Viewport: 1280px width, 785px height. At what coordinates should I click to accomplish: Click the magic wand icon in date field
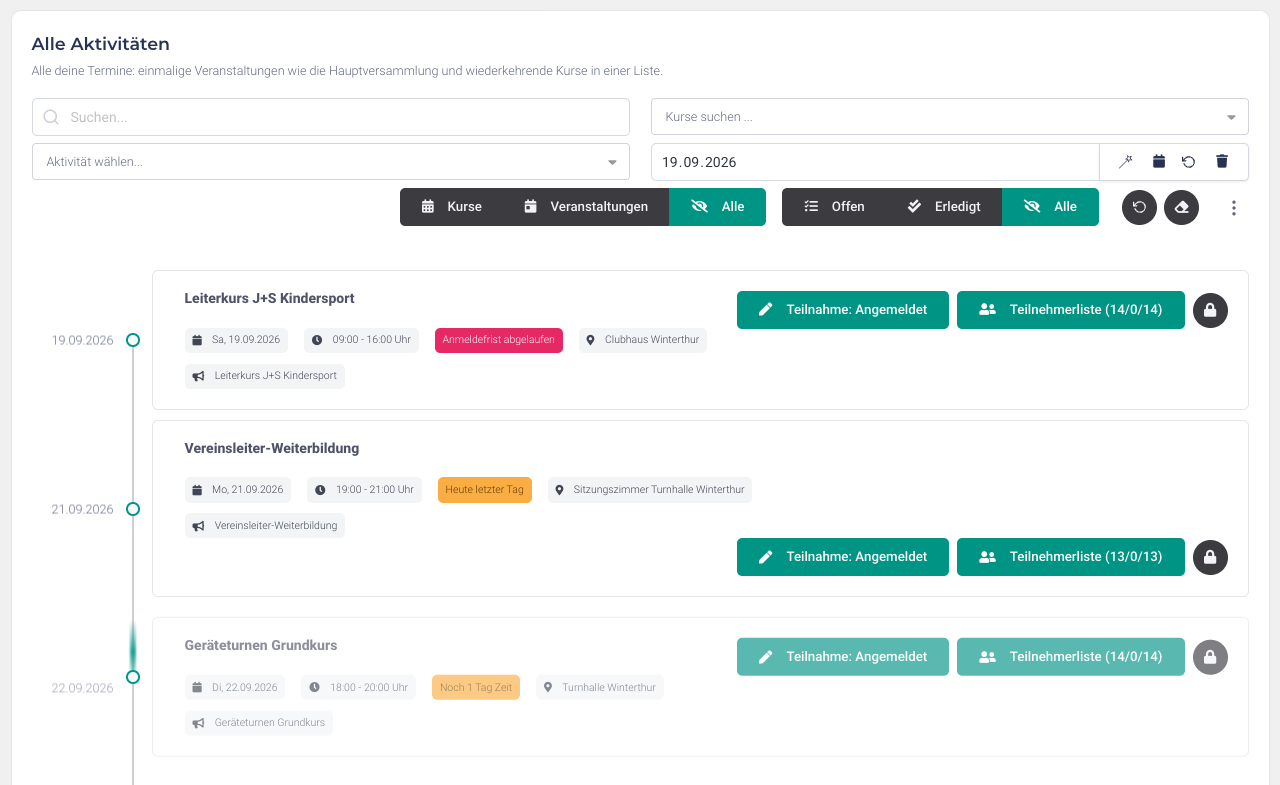click(1126, 162)
